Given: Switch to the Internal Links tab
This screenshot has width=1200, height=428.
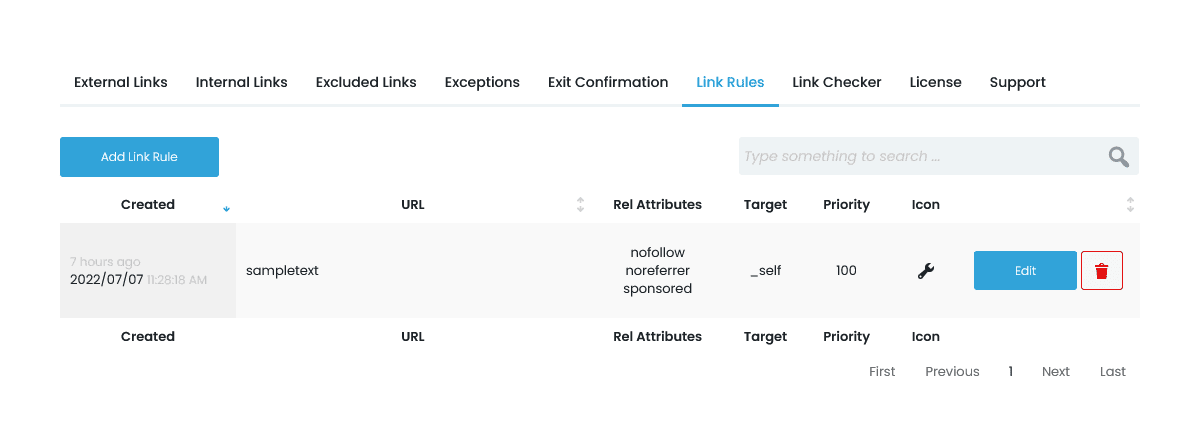Looking at the screenshot, I should [242, 82].
